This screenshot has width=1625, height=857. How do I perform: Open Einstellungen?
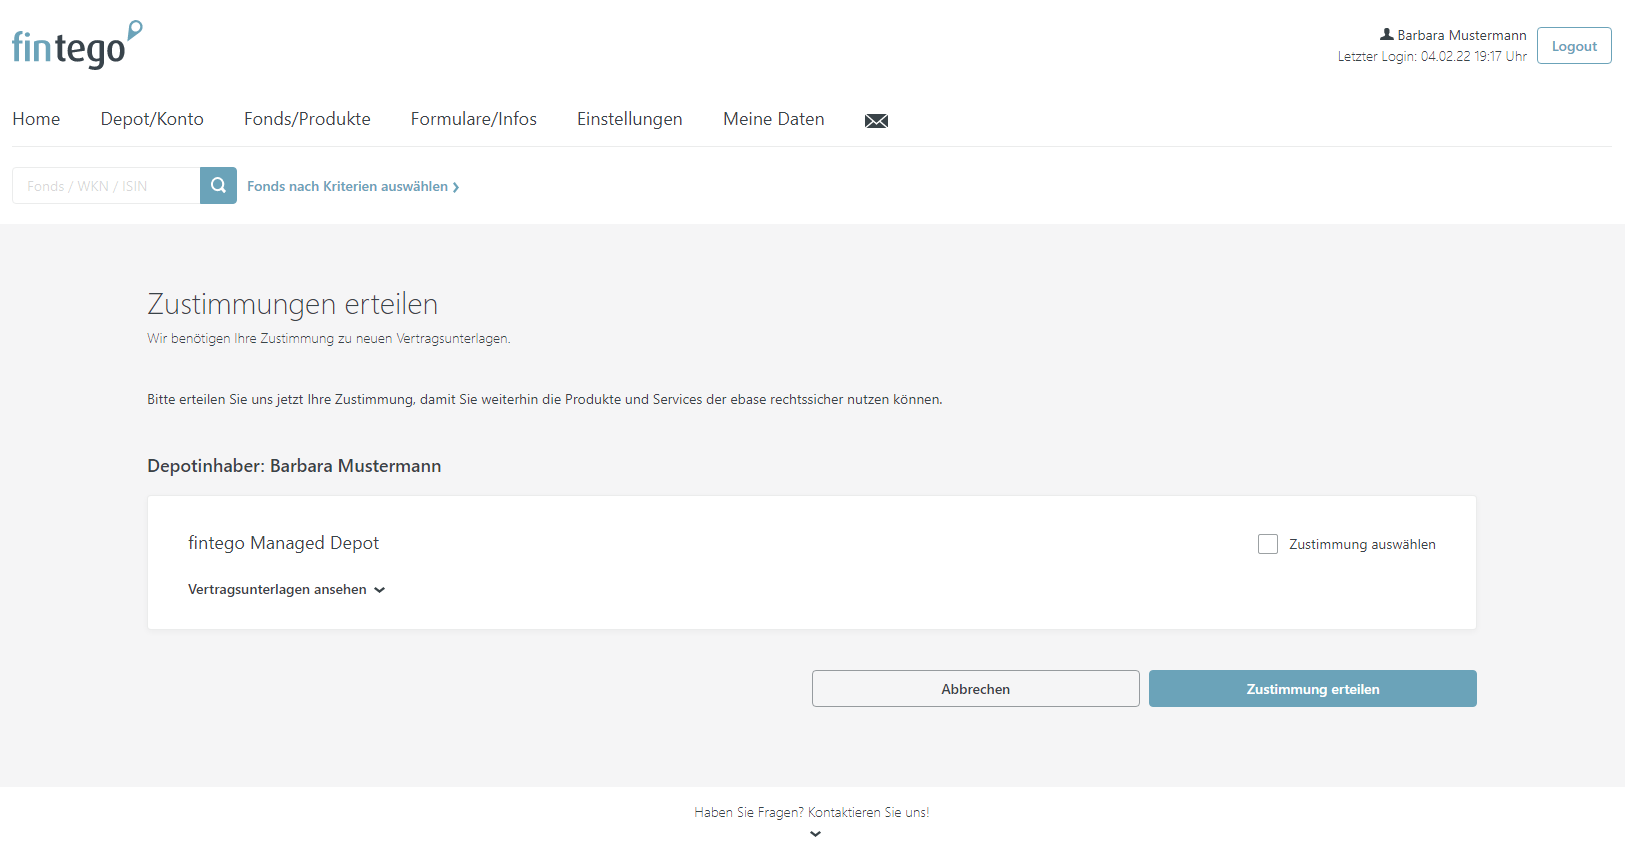[x=629, y=119]
